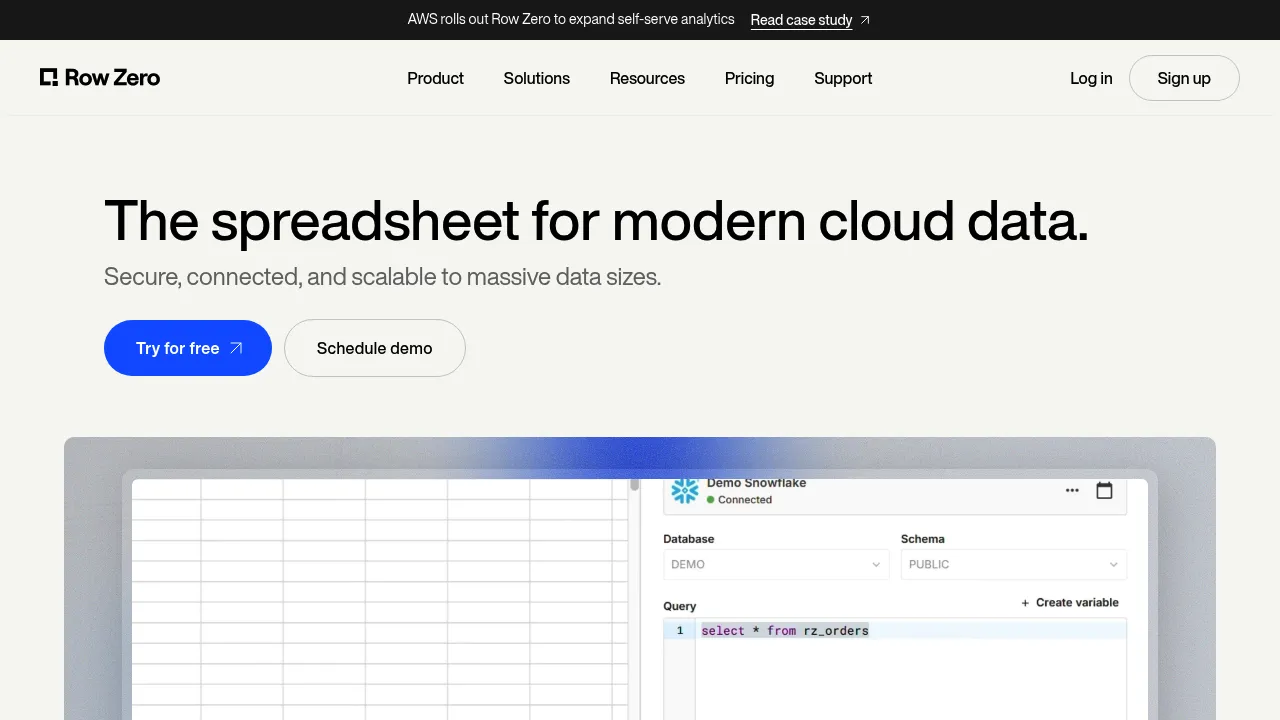Open the three-dots connection menu
The width and height of the screenshot is (1280, 720).
point(1072,491)
